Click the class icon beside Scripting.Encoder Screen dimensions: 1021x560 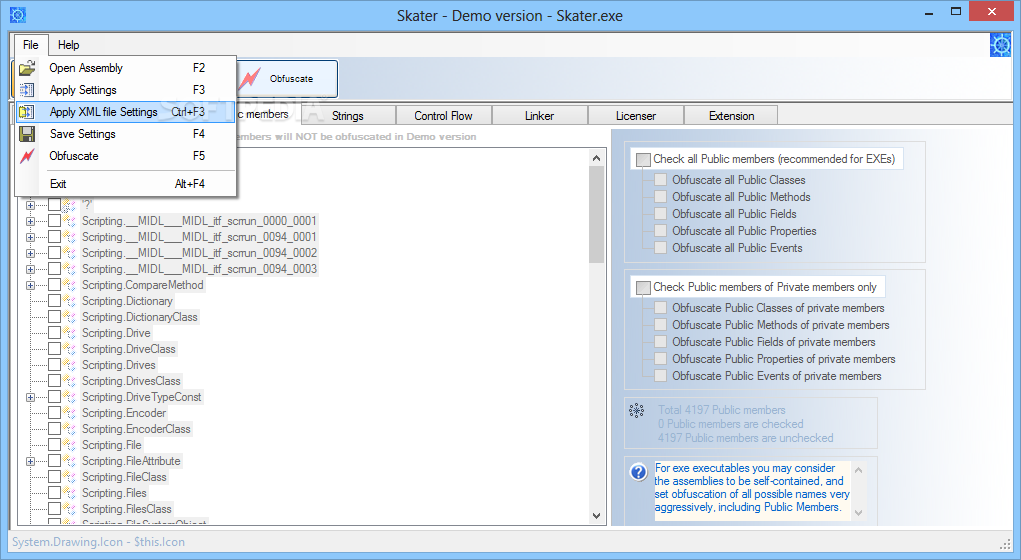[69, 413]
